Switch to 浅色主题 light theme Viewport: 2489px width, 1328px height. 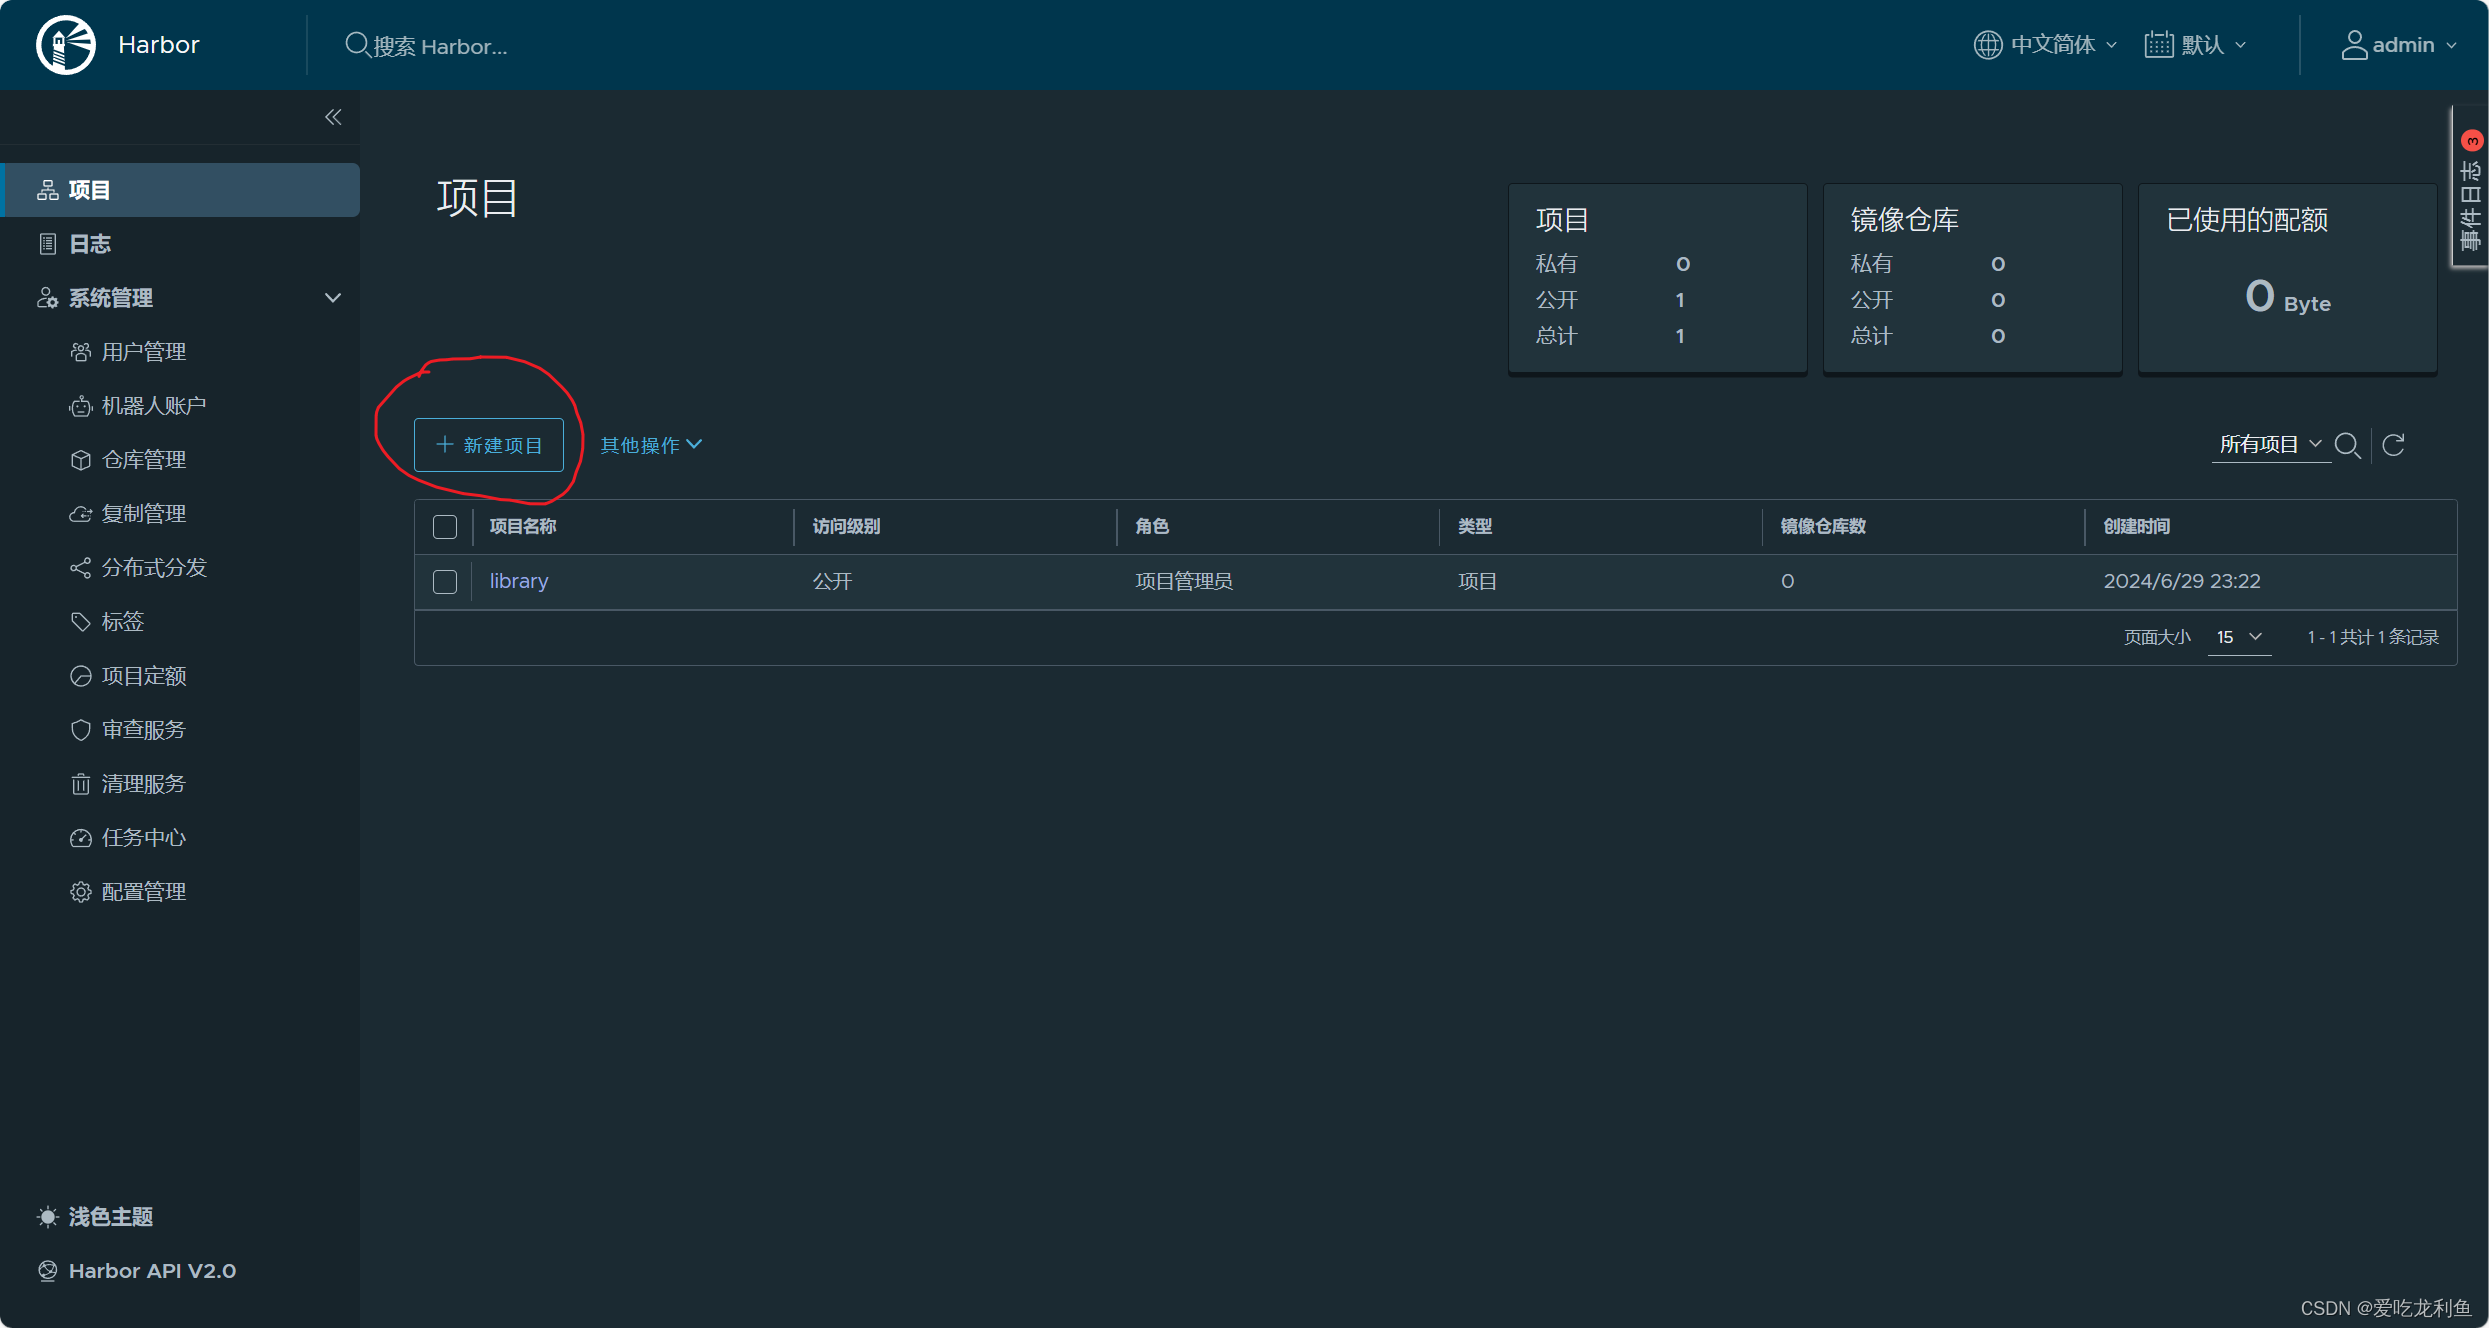click(111, 1217)
